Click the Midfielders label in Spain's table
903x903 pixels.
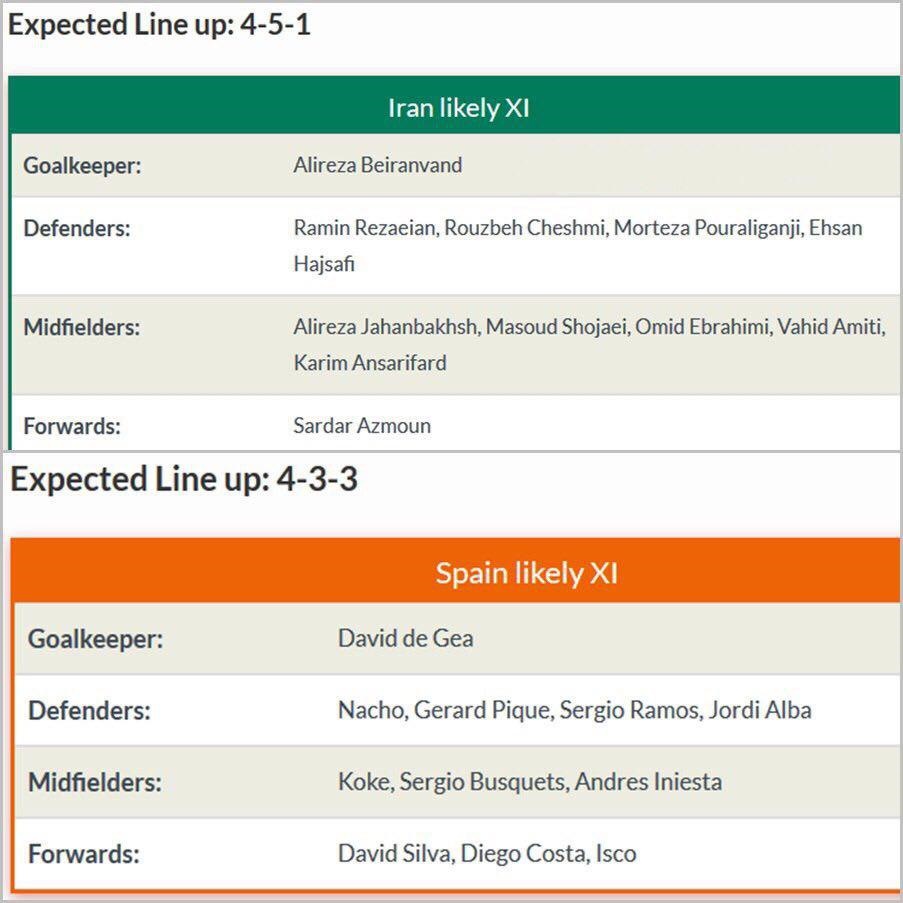(x=94, y=782)
